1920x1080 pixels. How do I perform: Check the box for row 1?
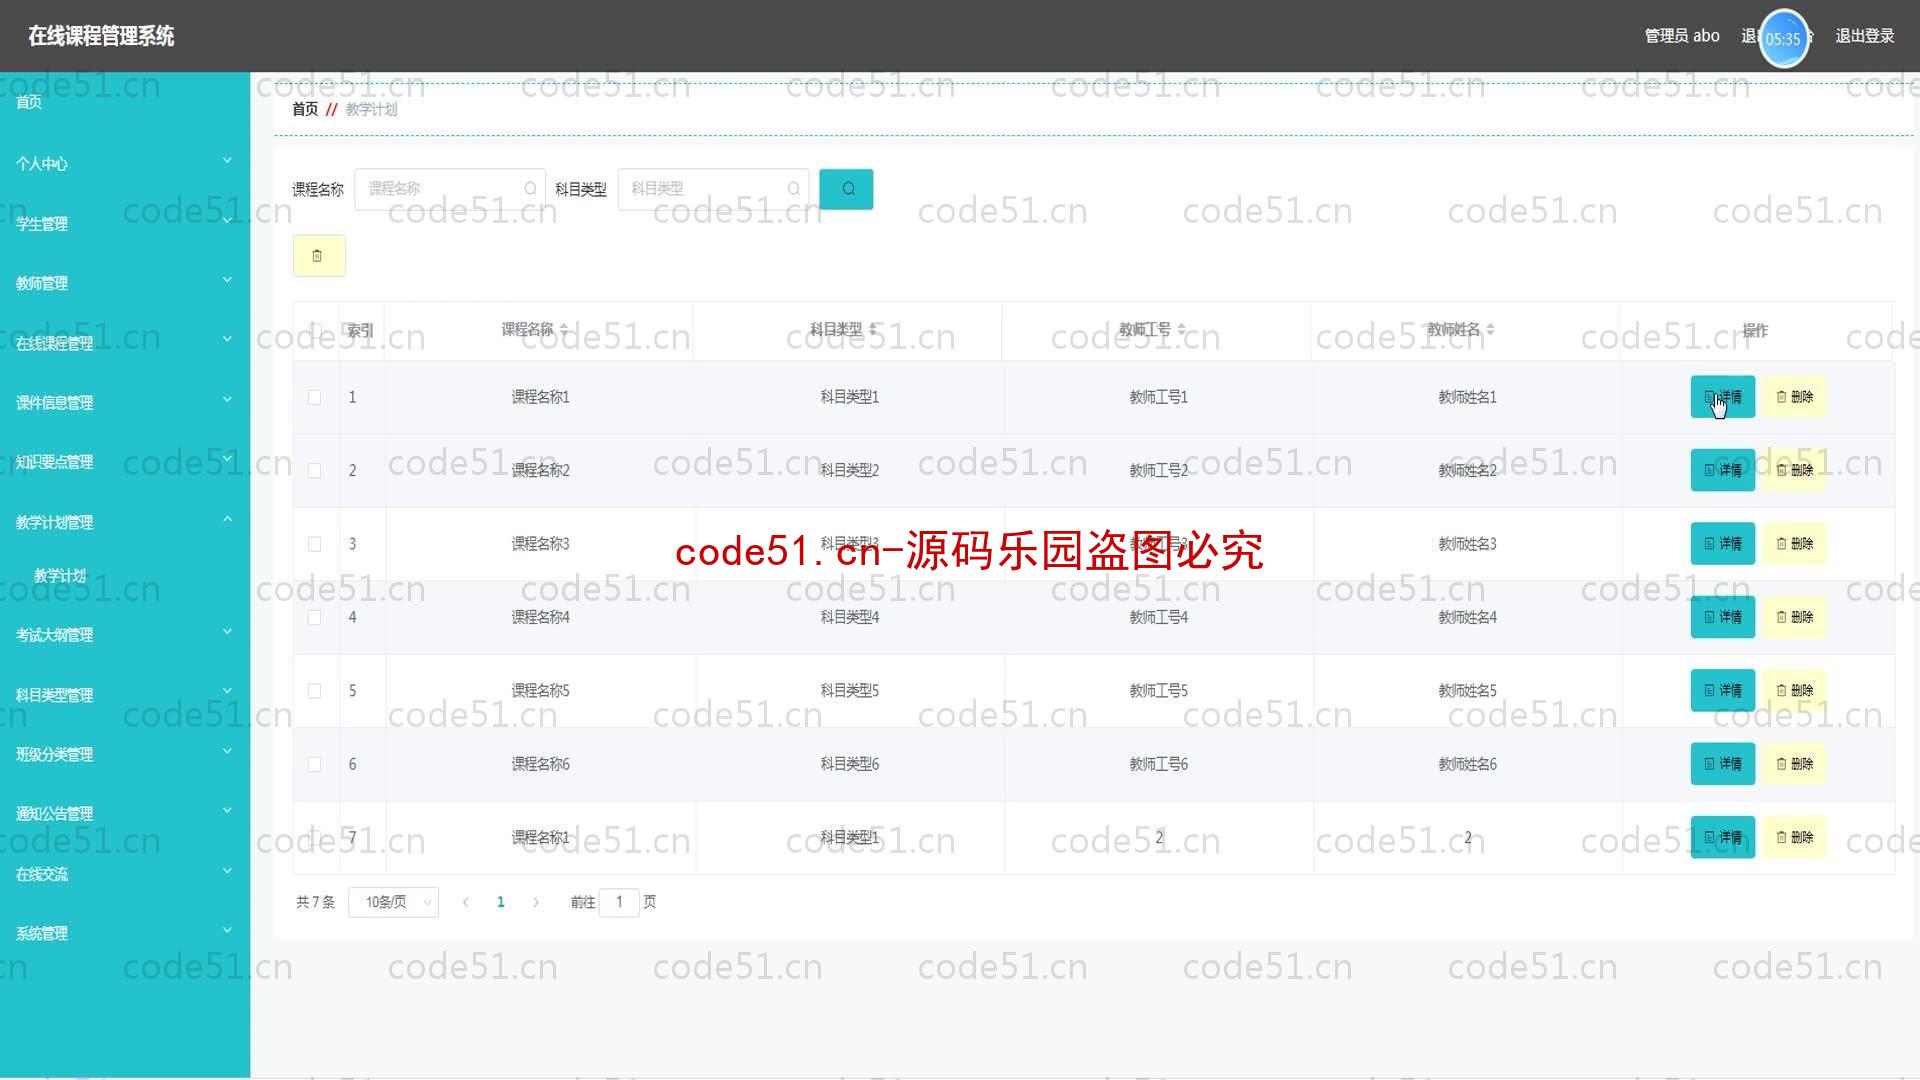(314, 397)
